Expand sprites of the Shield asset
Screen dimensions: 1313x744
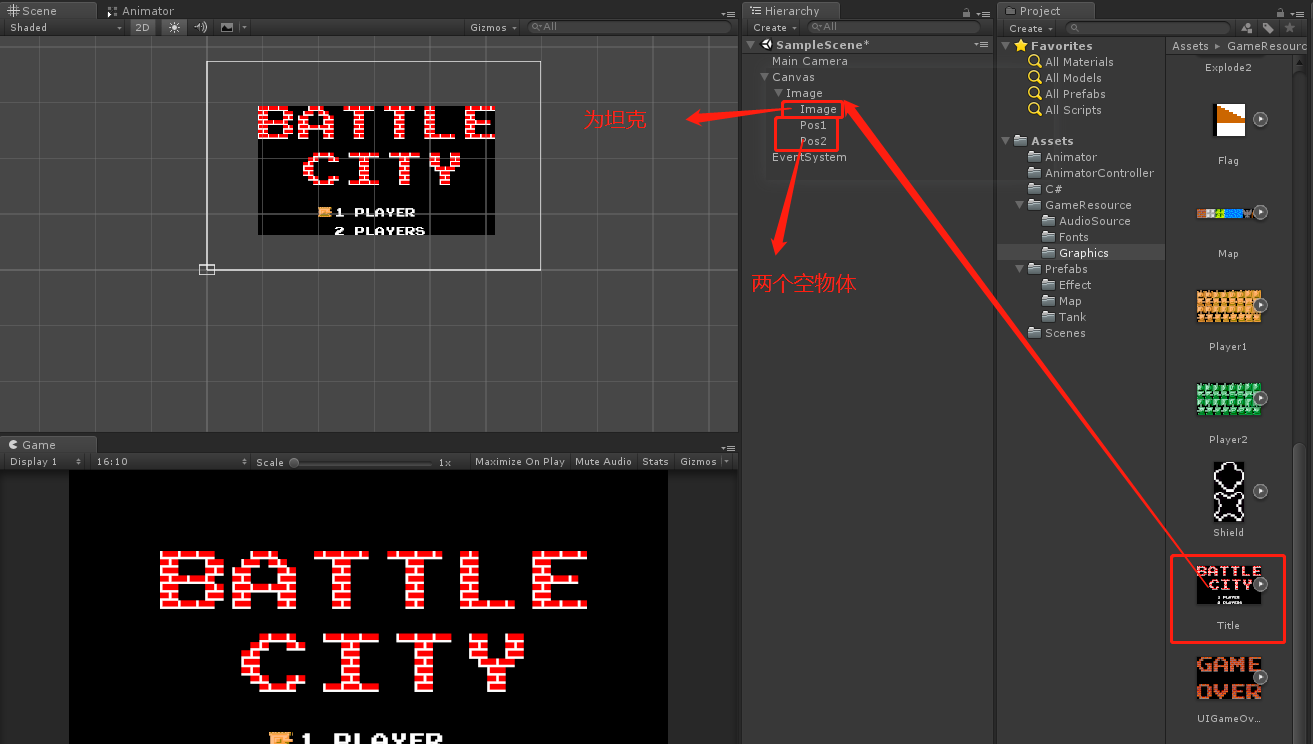tap(1260, 491)
